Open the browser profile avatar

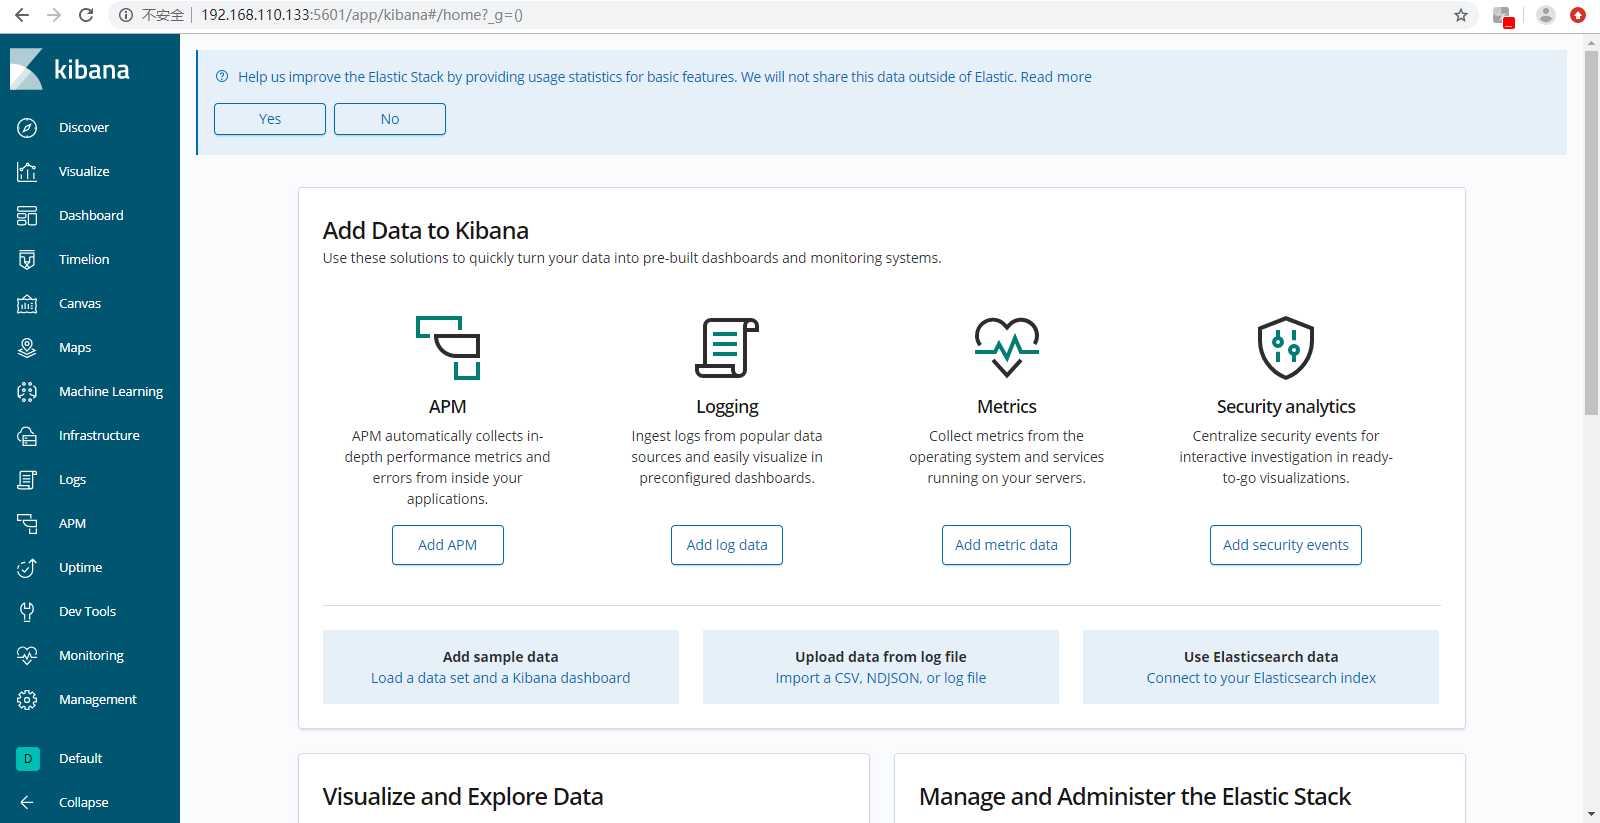tap(1546, 15)
